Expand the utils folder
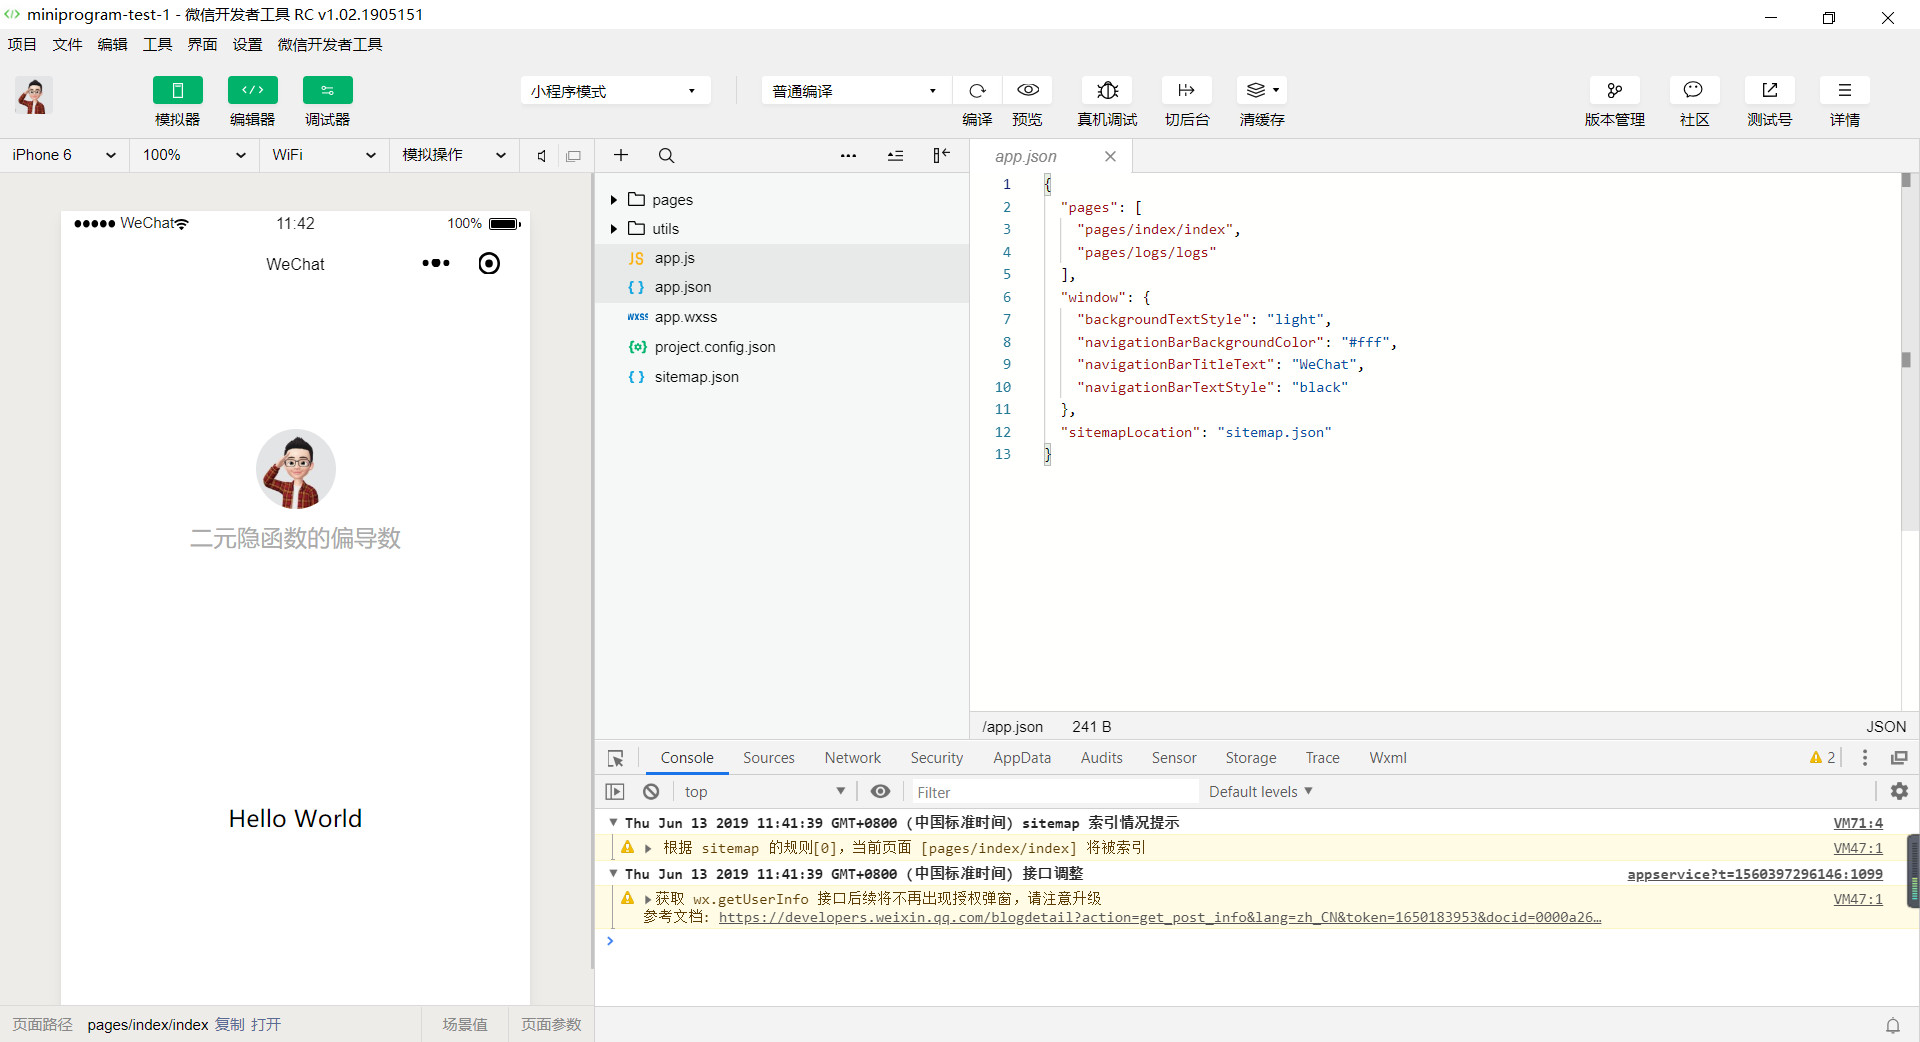Viewport: 1920px width, 1042px height. tap(613, 229)
